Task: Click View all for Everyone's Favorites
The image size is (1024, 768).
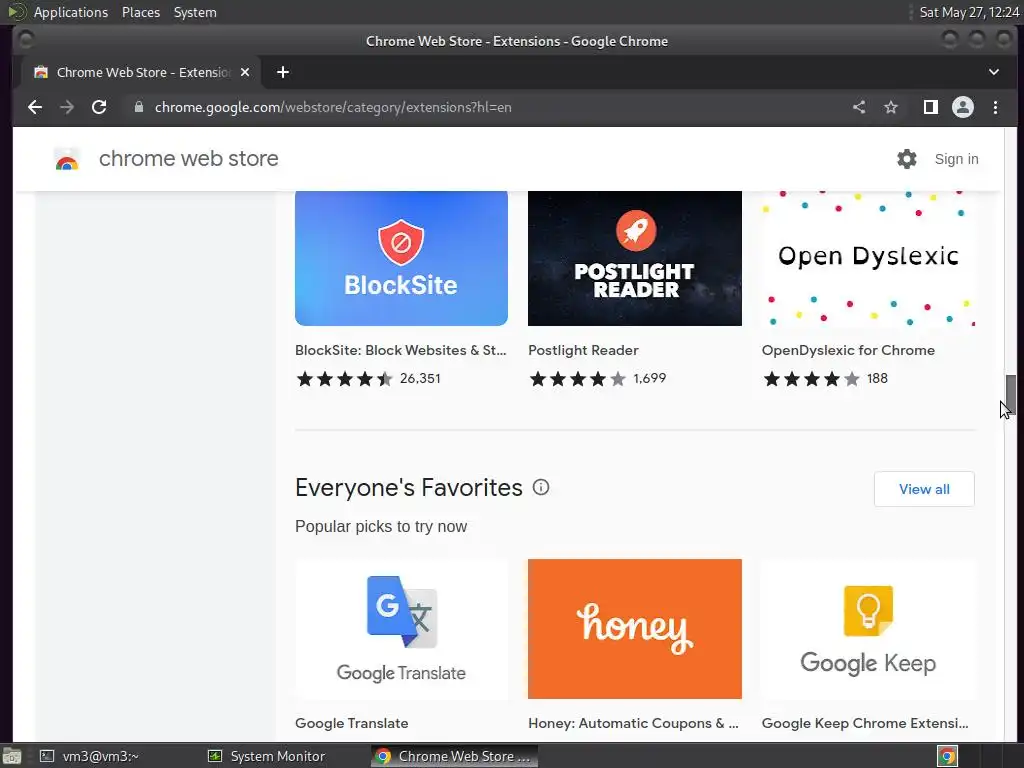Action: 924,489
